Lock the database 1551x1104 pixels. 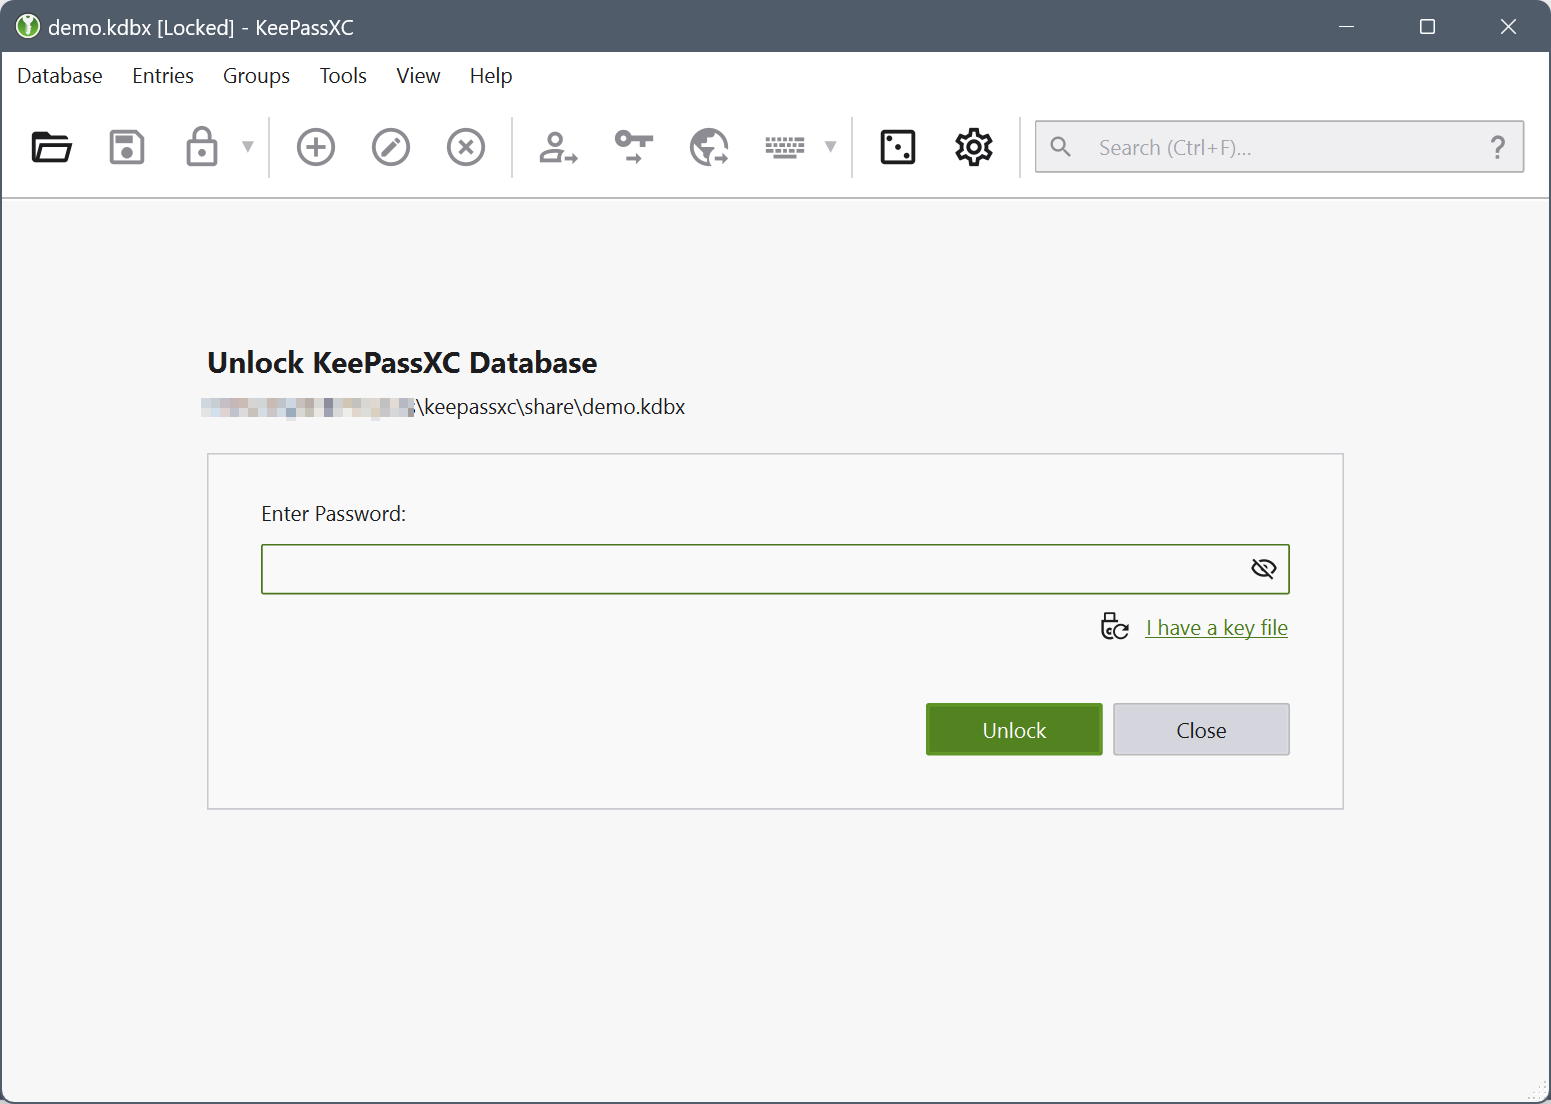tap(200, 147)
